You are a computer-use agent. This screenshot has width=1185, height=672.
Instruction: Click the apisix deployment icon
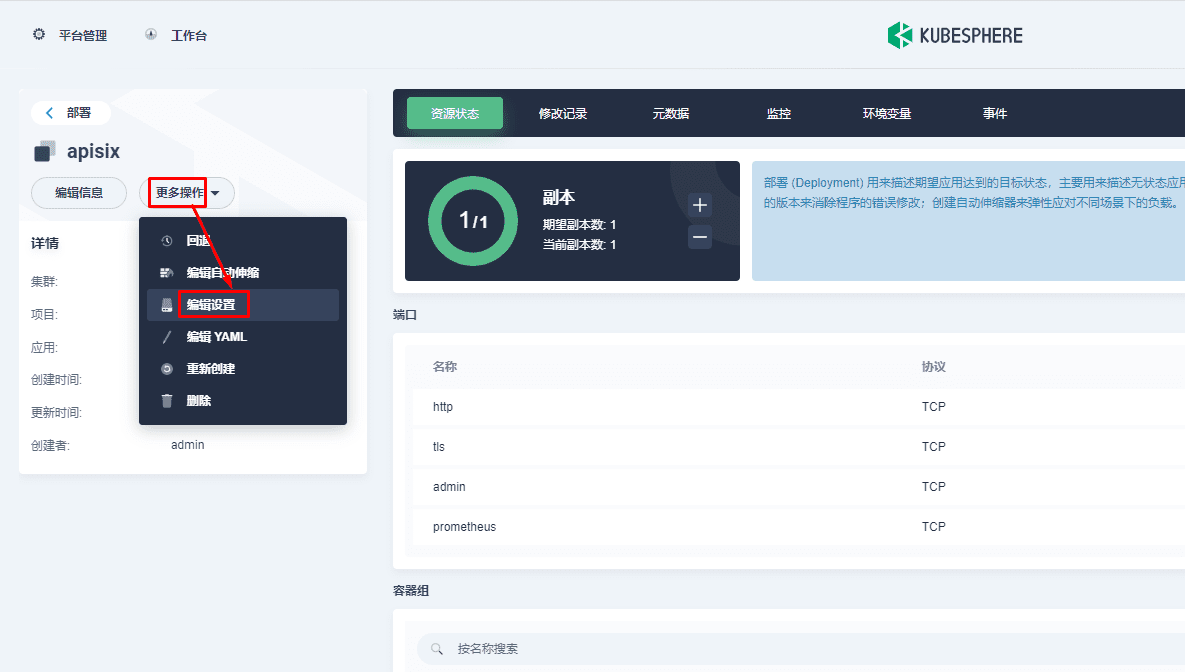click(45, 151)
